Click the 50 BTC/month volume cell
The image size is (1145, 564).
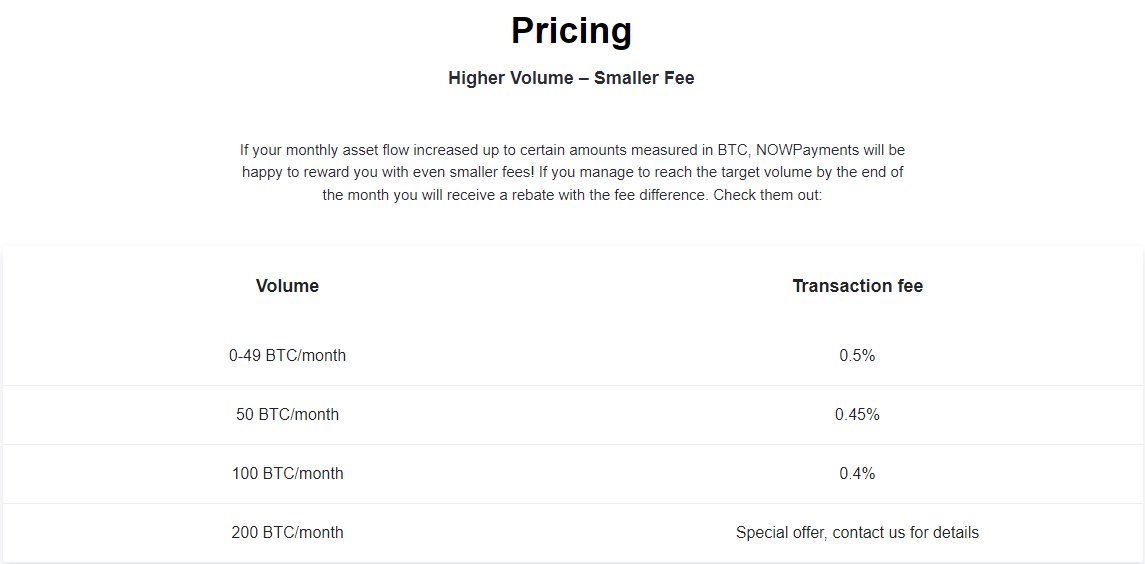287,414
